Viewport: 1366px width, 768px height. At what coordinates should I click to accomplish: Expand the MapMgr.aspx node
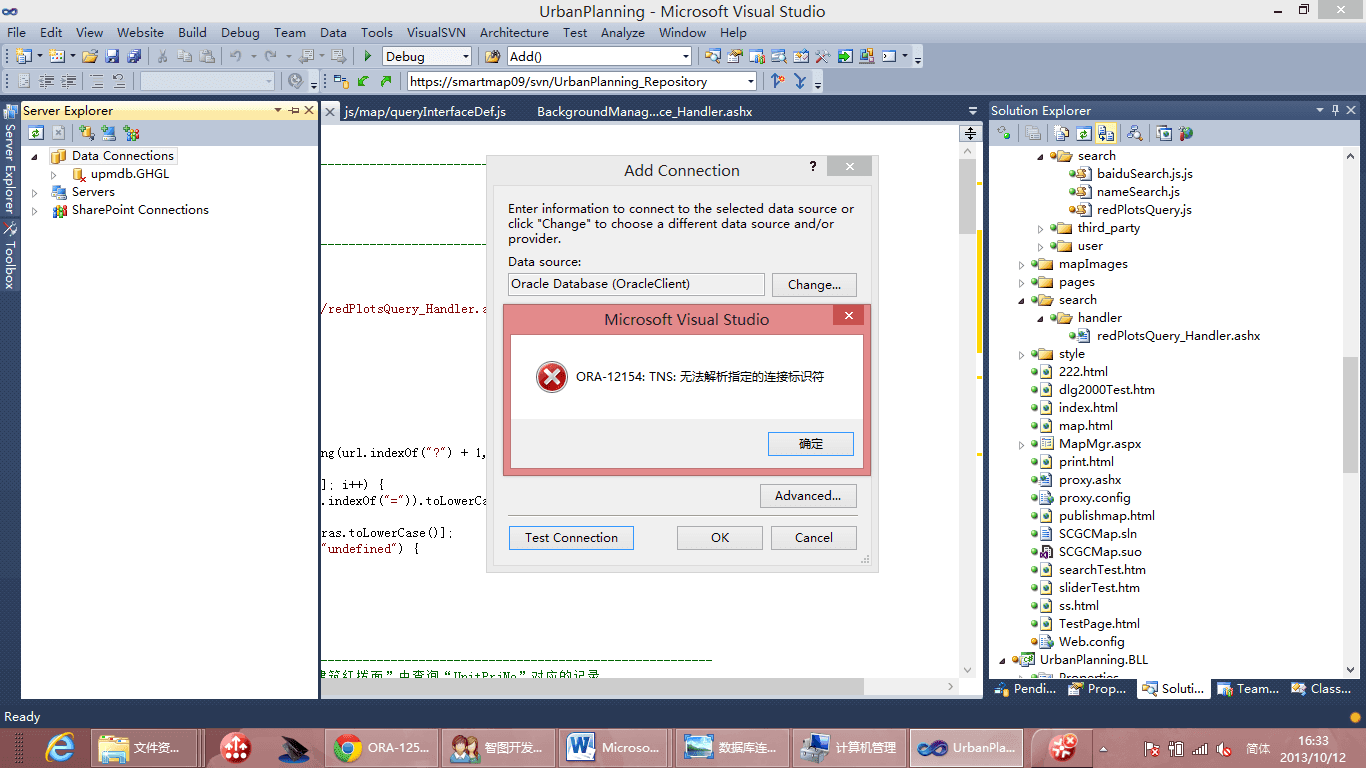click(1022, 444)
